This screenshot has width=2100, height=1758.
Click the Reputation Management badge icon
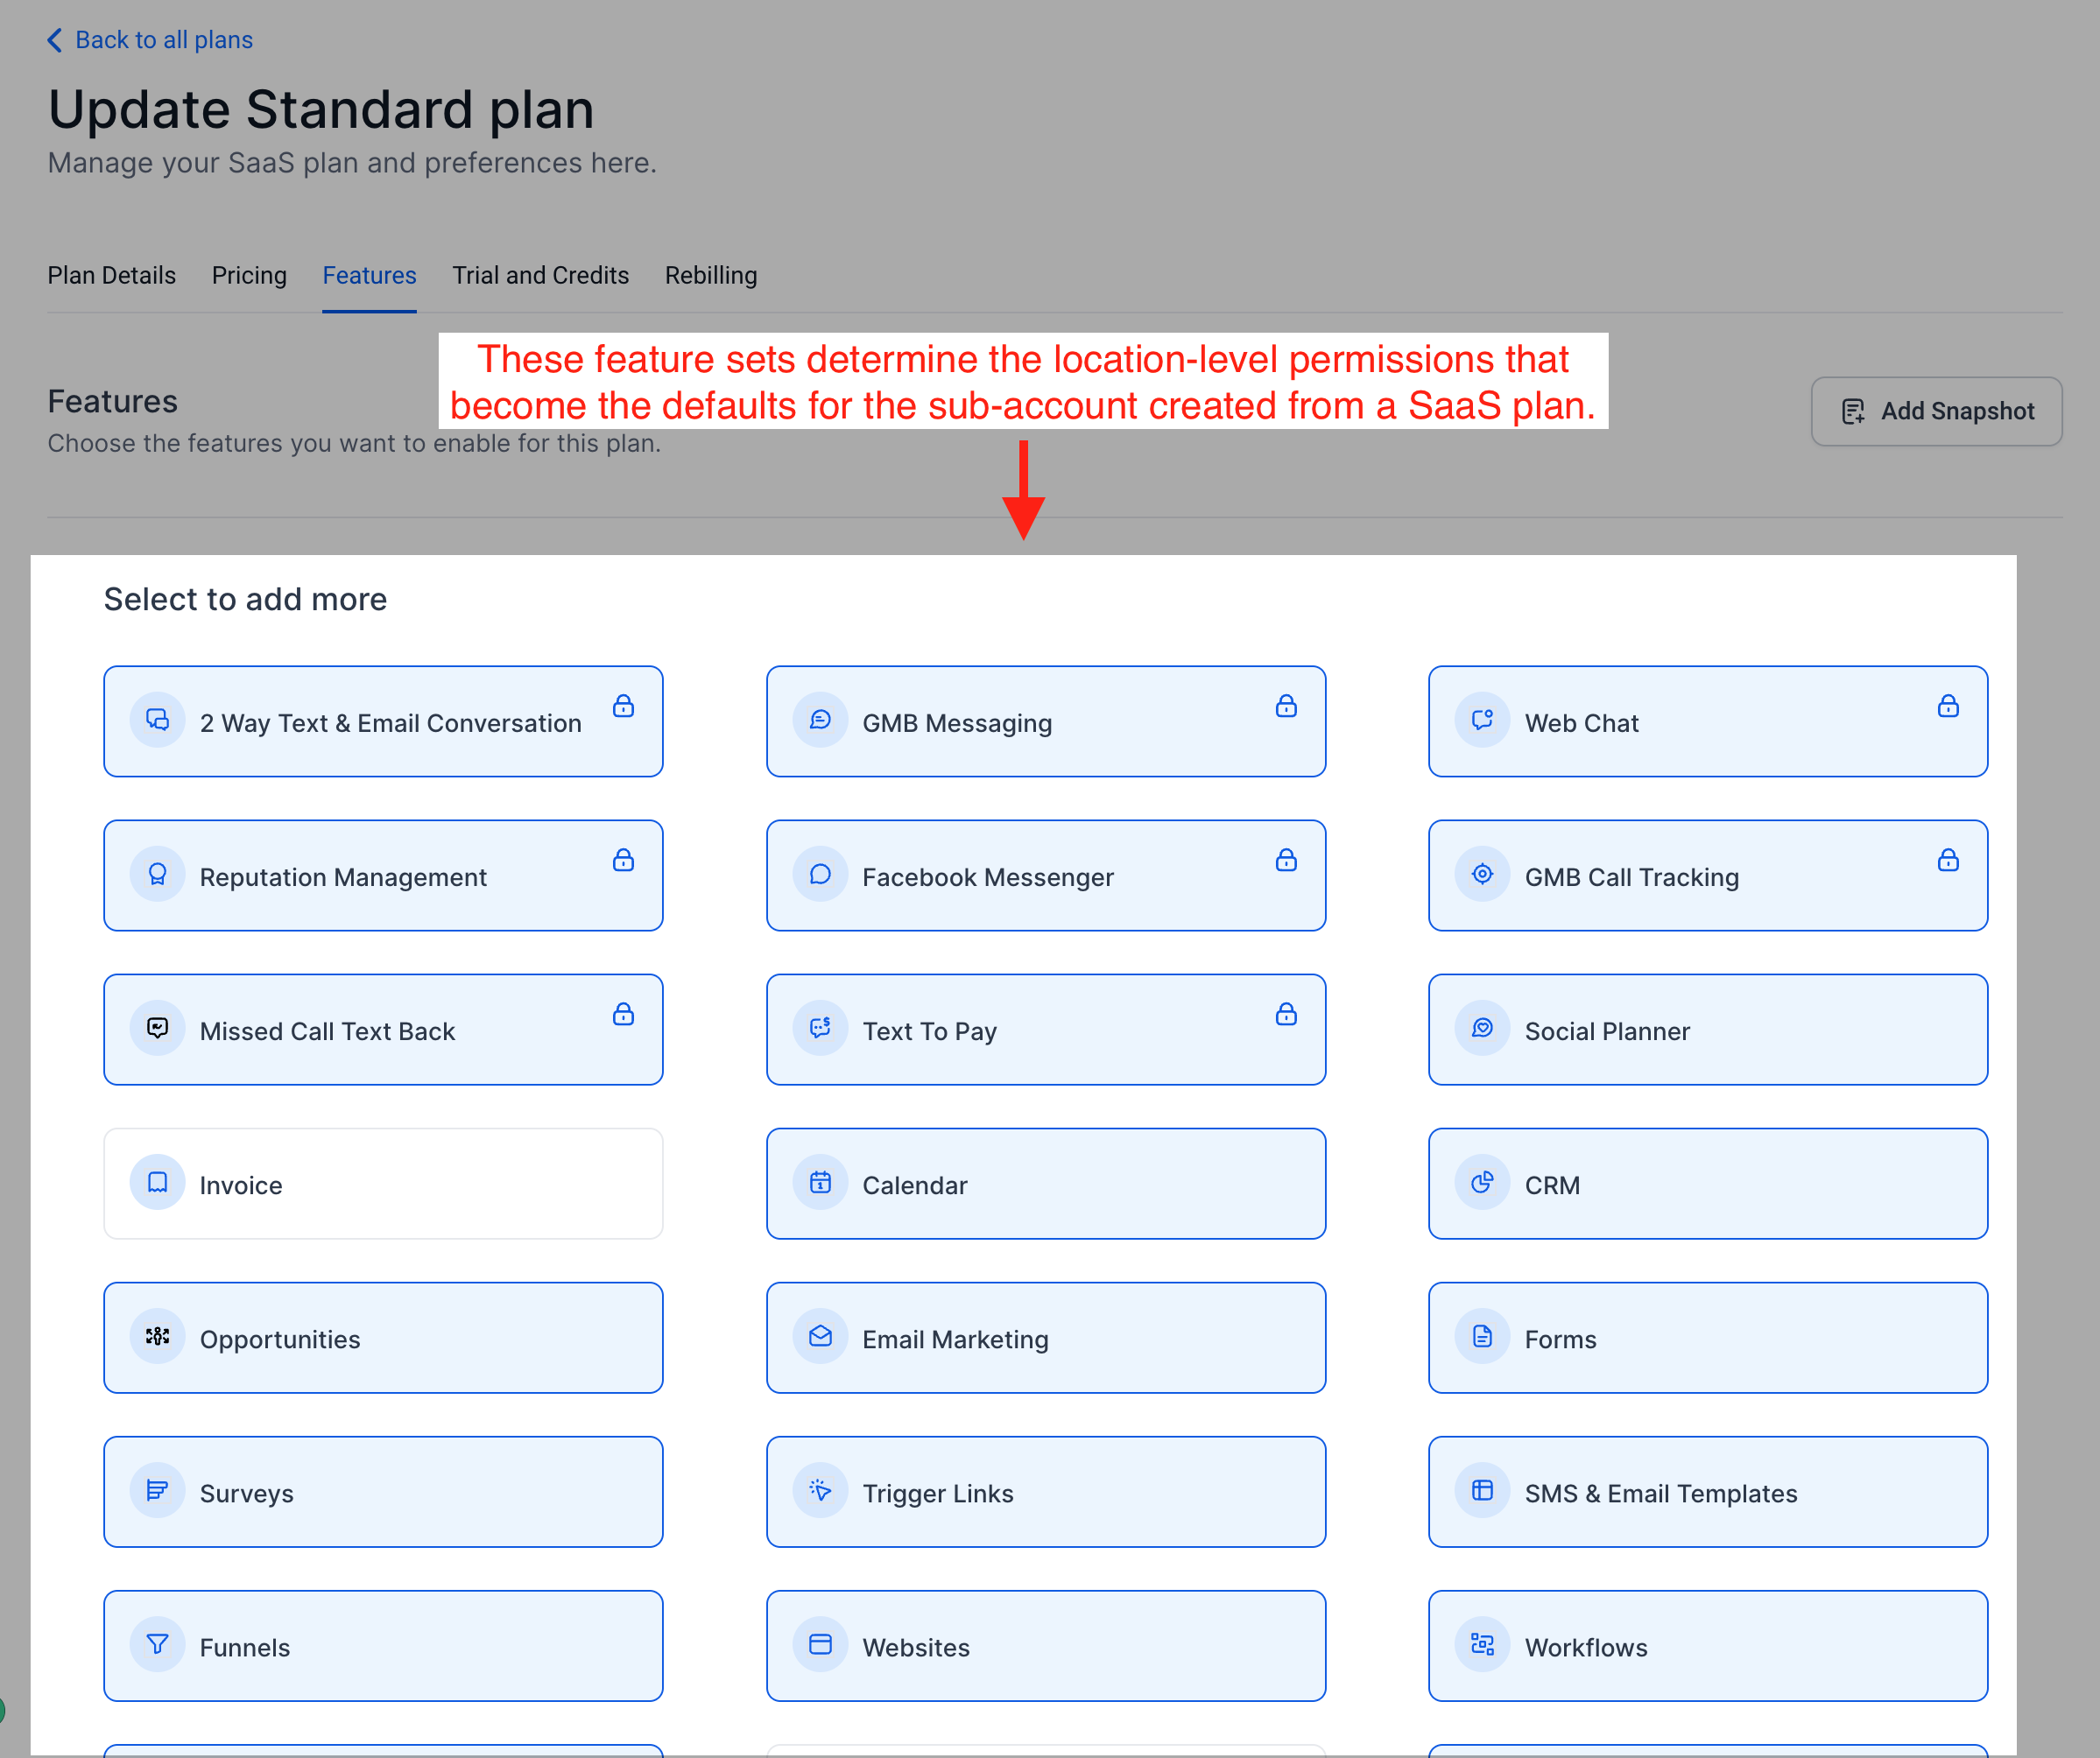(x=158, y=875)
